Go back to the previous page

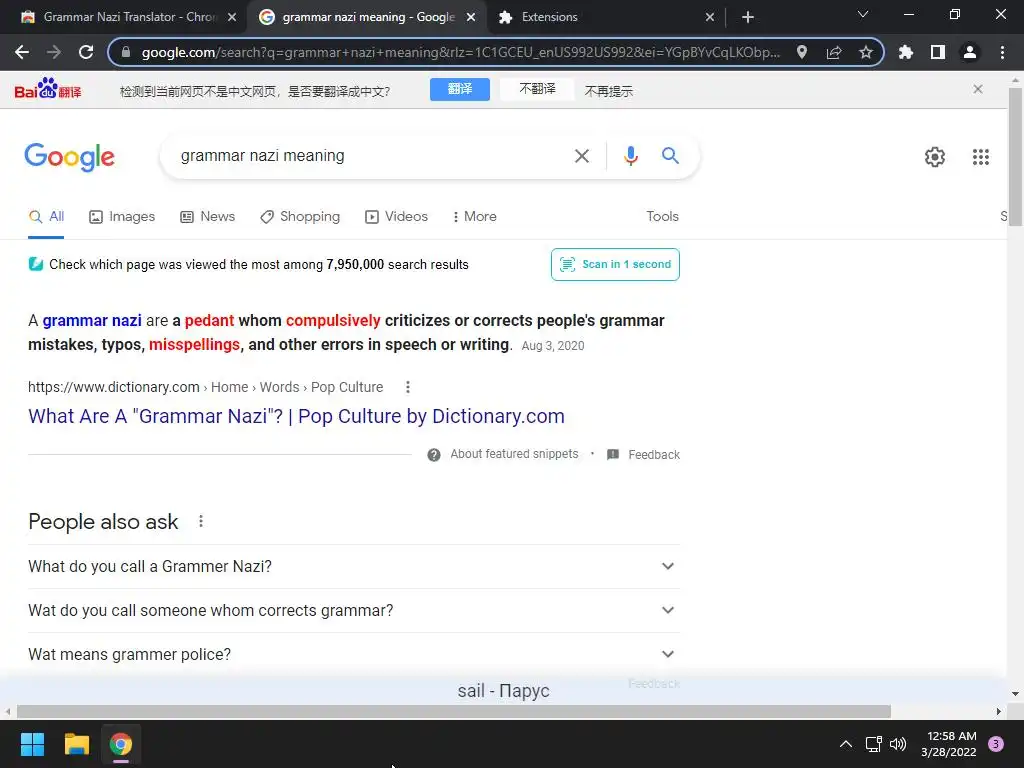tap(22, 52)
